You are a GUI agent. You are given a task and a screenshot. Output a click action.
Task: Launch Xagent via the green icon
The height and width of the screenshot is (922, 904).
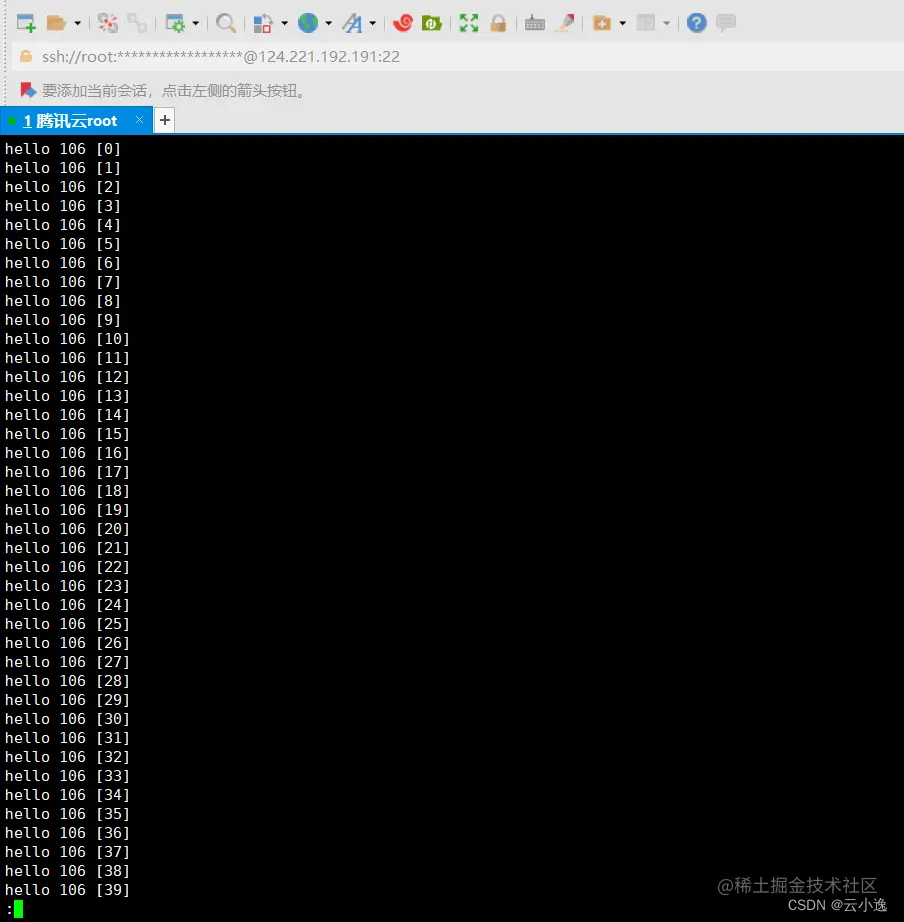(432, 24)
